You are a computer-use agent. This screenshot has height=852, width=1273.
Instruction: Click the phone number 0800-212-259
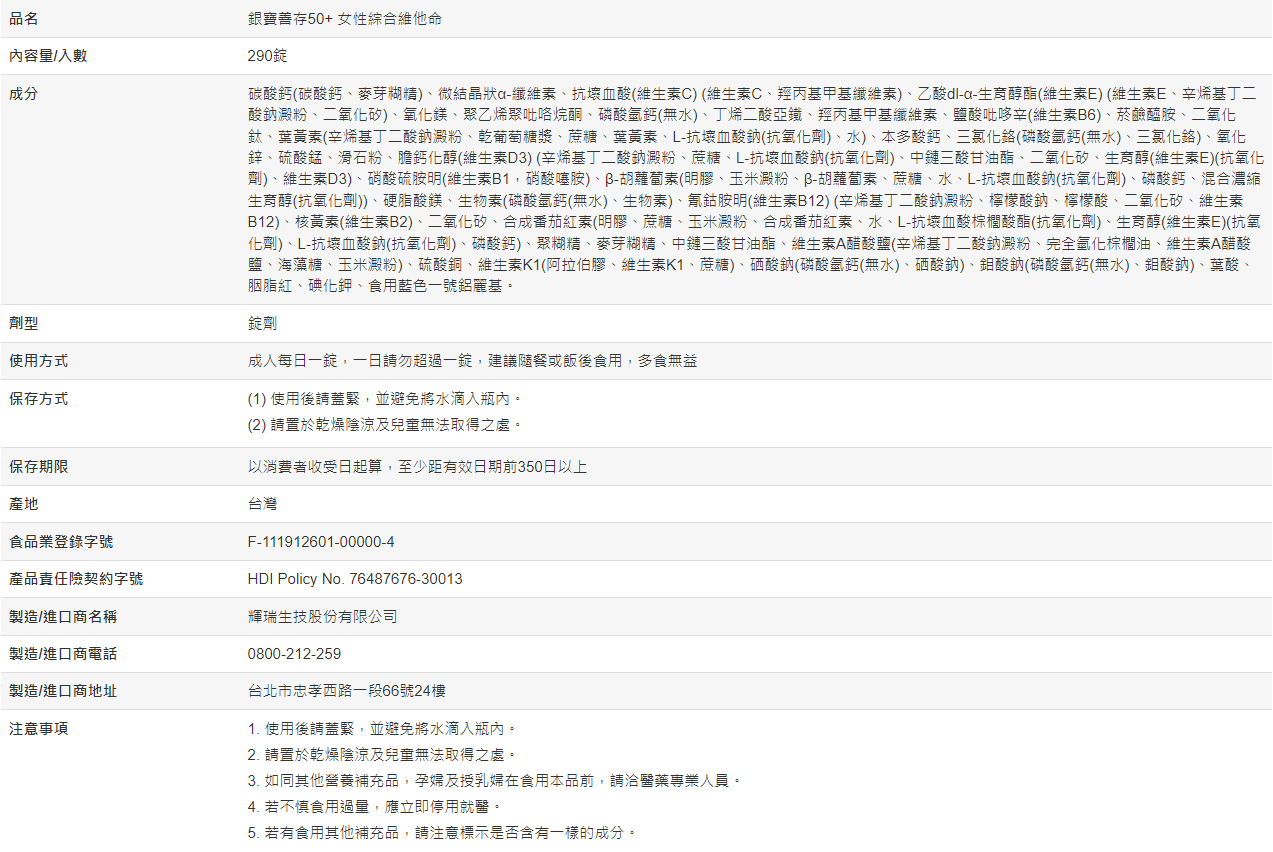pos(294,654)
